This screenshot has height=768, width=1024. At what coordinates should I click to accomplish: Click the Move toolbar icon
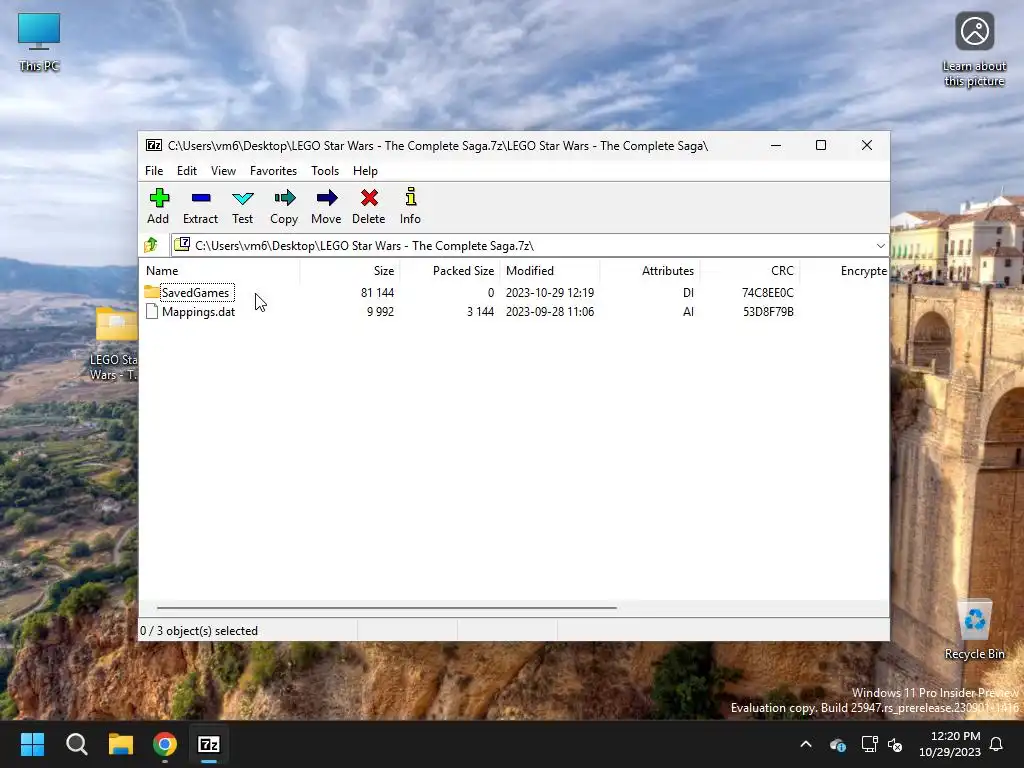[x=327, y=198]
